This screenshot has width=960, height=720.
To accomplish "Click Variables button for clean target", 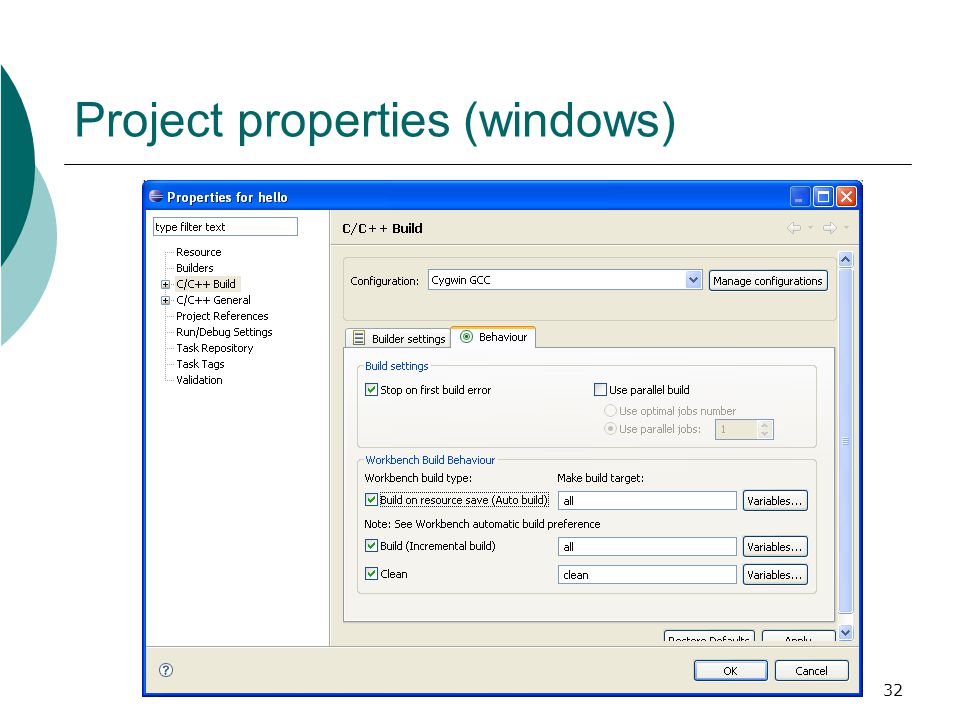I will tap(775, 574).
